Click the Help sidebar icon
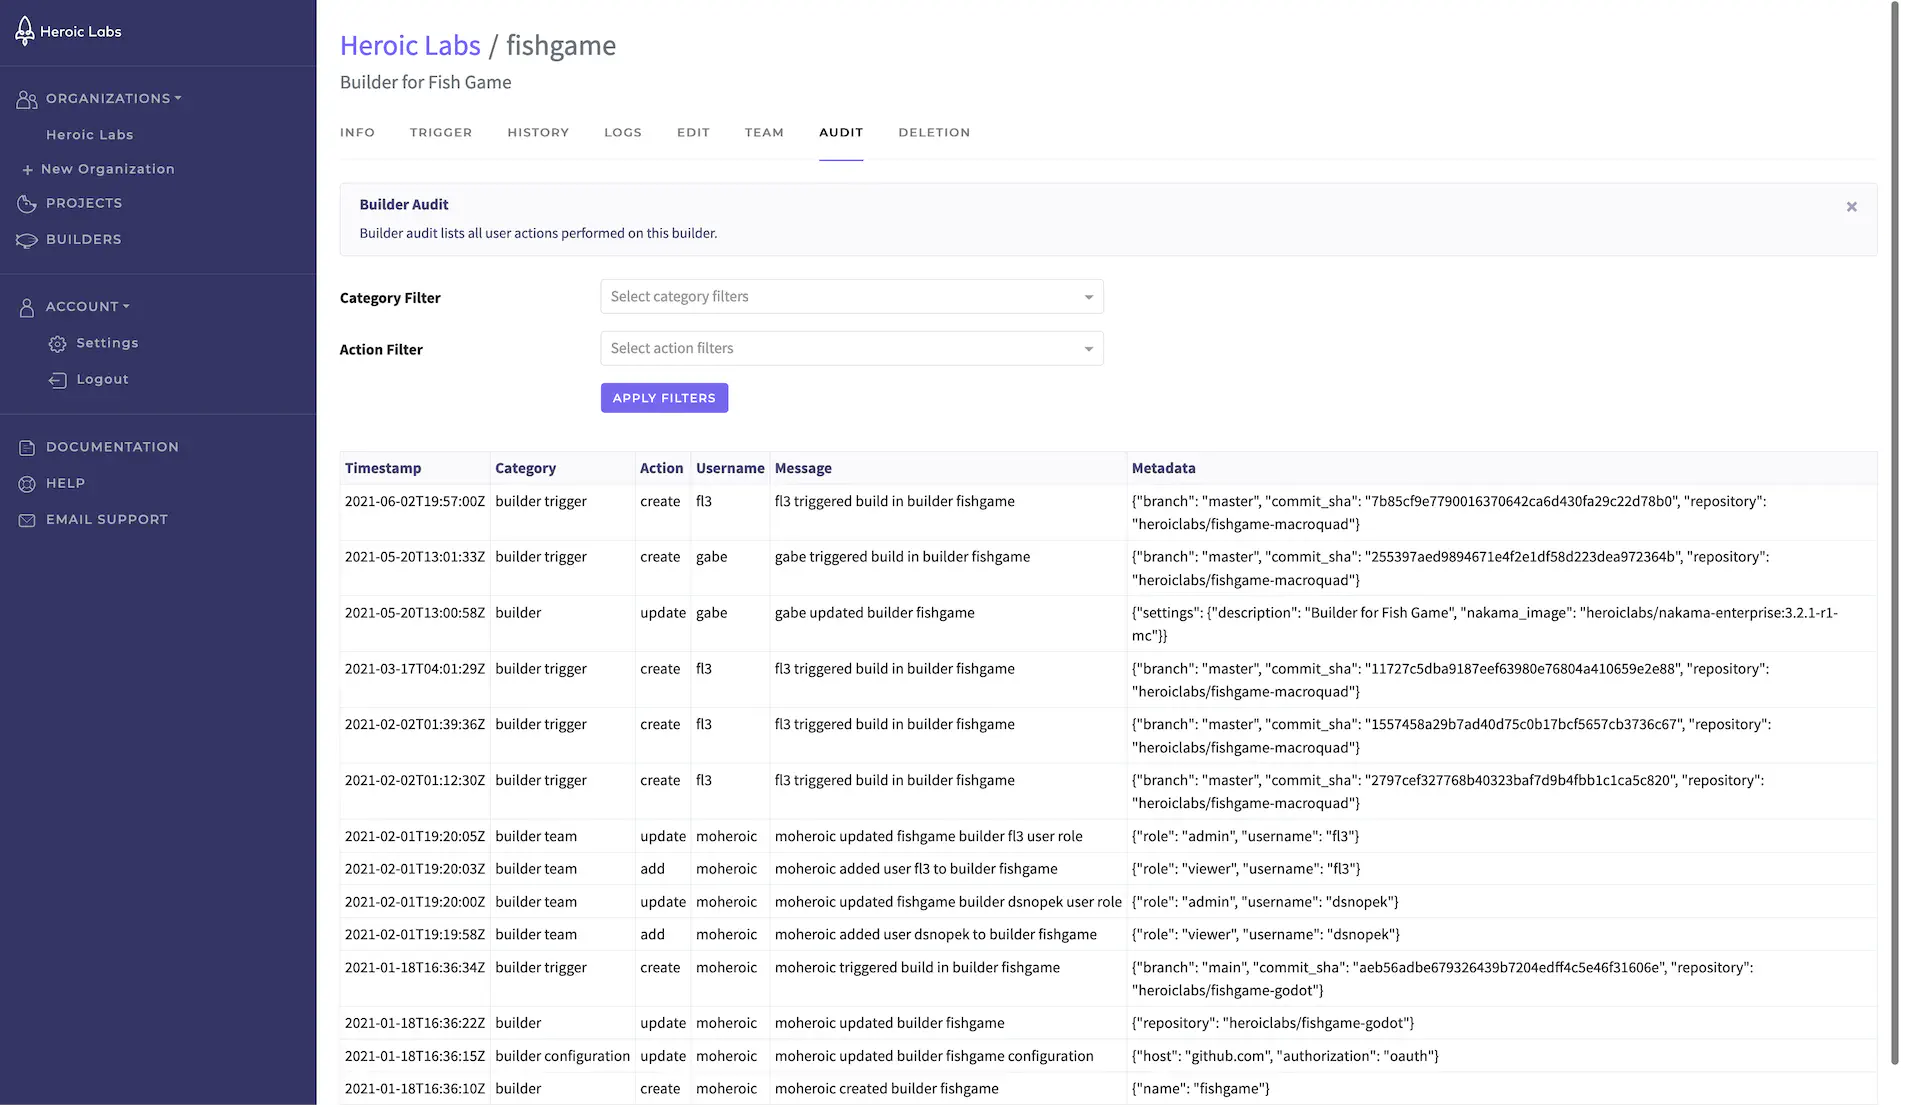 coord(27,482)
